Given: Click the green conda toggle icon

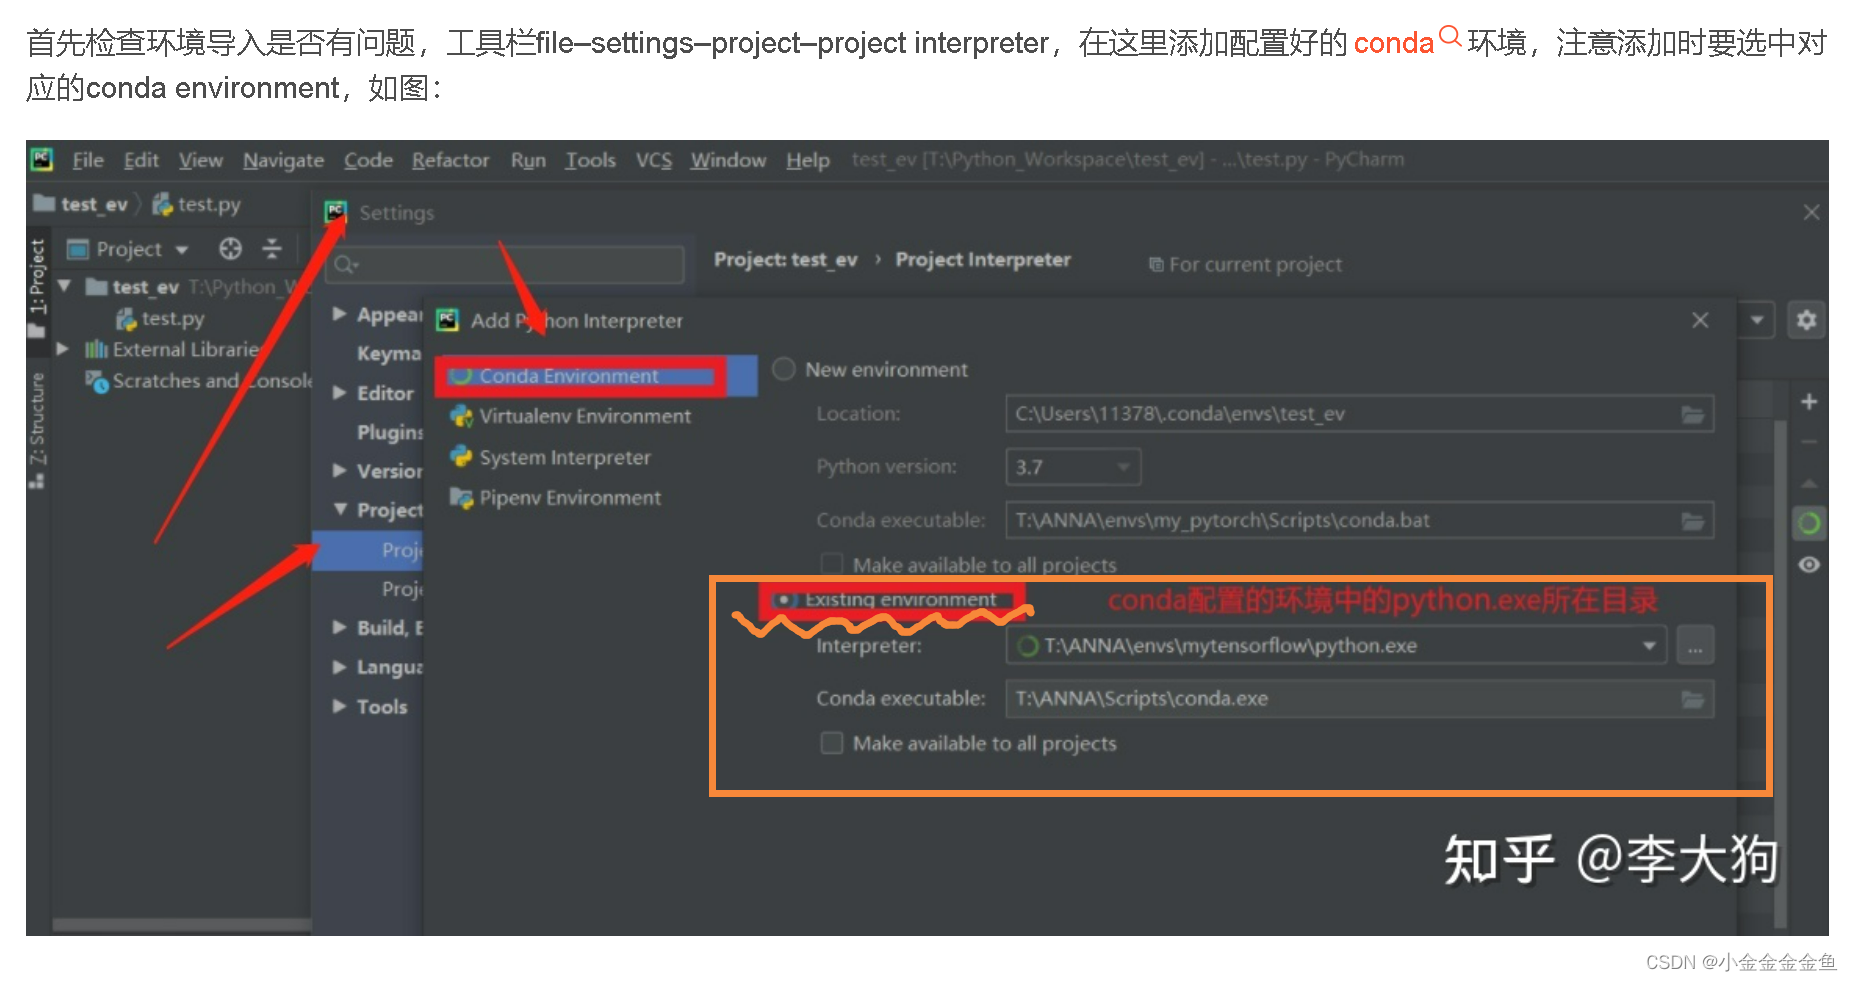Looking at the screenshot, I should tap(1809, 523).
